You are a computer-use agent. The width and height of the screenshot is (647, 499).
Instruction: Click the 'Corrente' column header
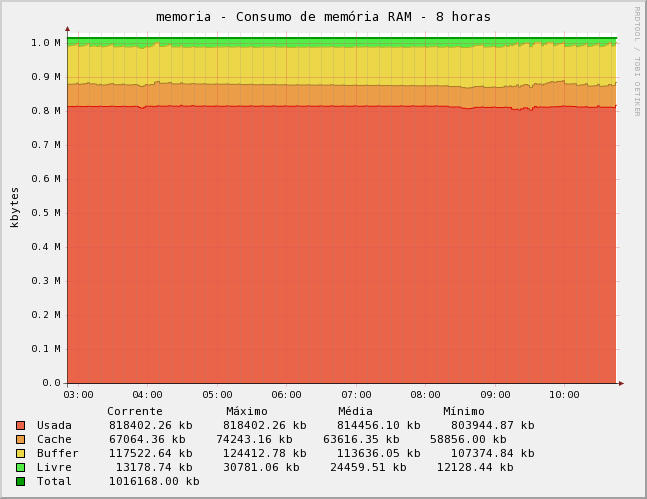click(x=135, y=411)
